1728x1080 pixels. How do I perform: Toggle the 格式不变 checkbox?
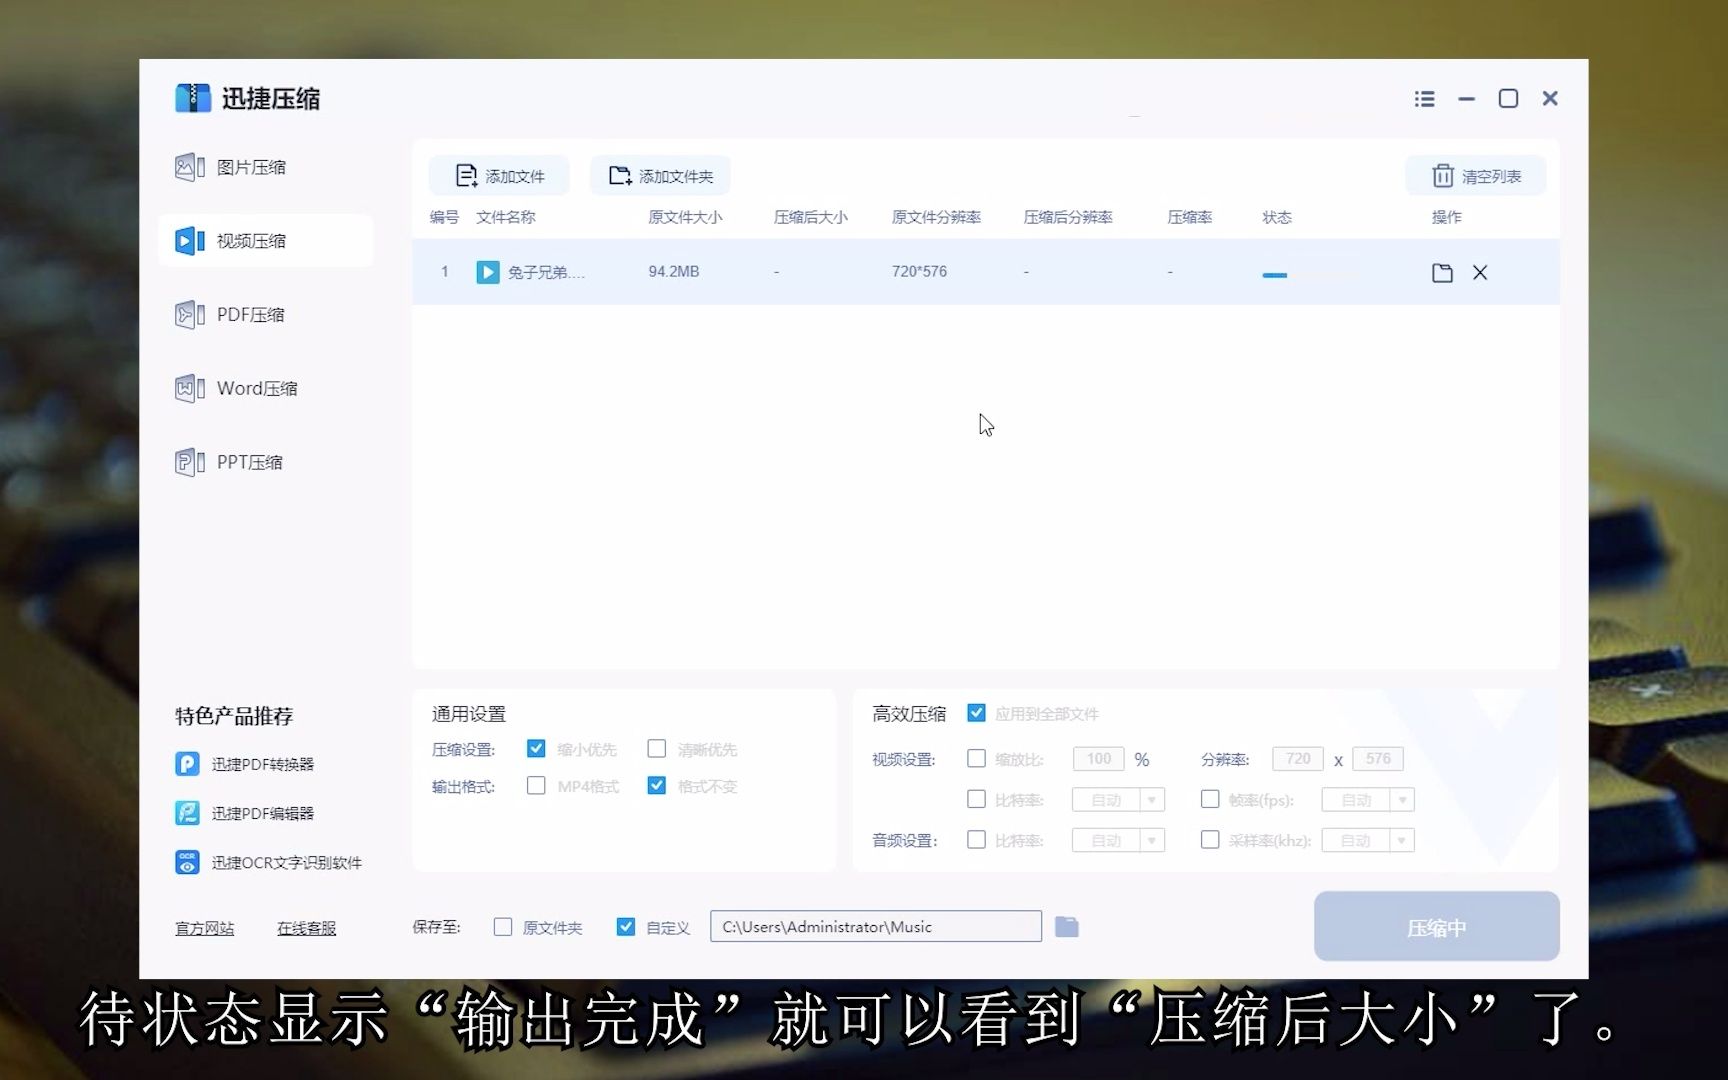tap(657, 786)
